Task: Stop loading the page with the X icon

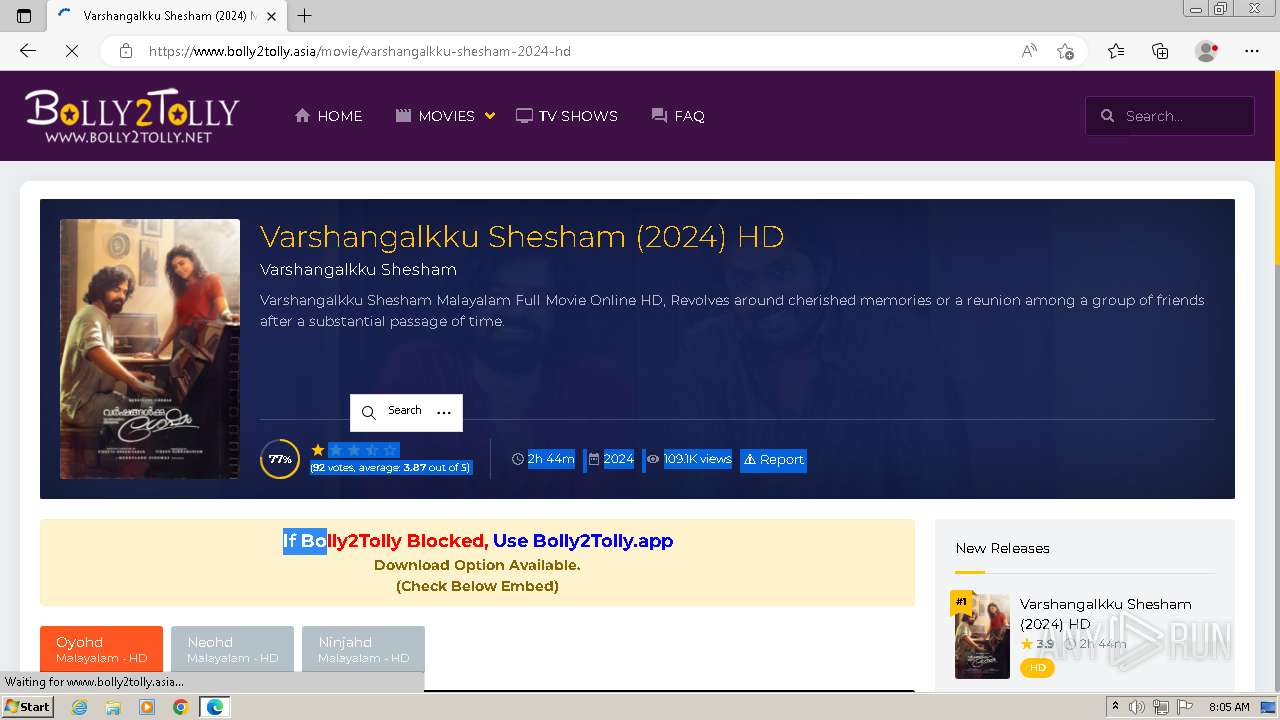Action: (72, 51)
